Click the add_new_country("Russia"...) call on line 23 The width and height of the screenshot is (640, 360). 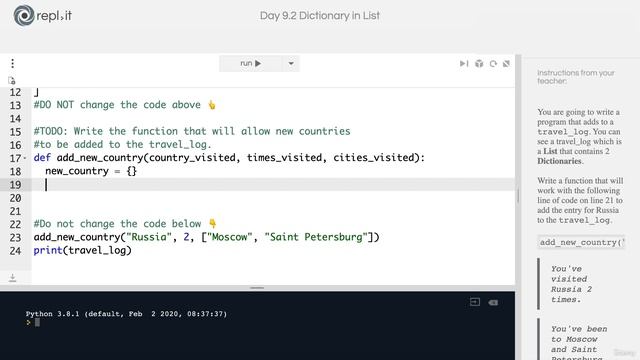[206, 237]
